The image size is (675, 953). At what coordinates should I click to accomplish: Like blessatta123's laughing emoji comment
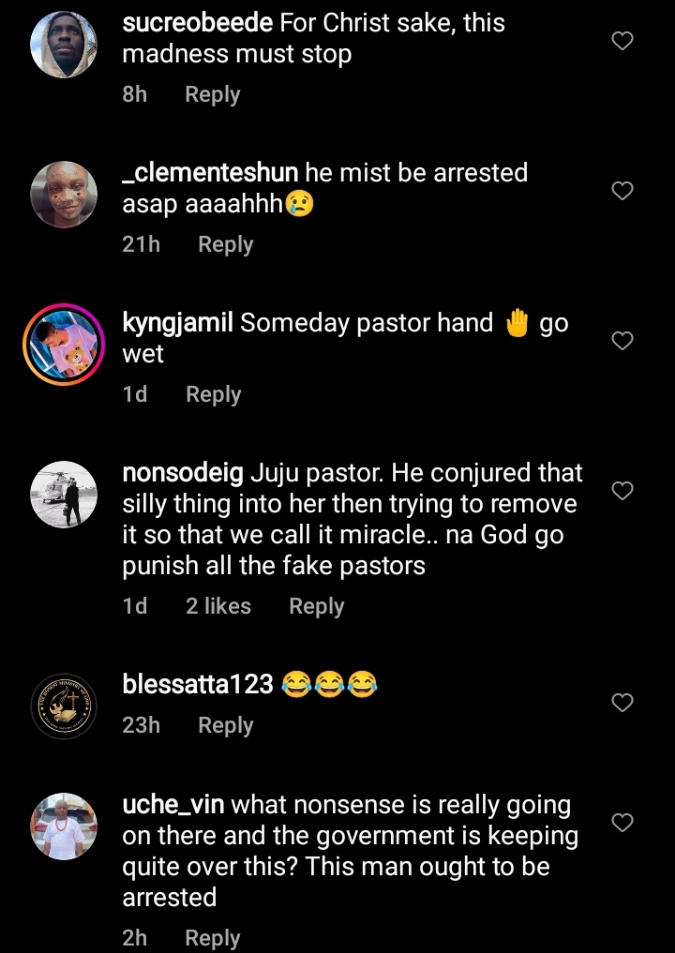pyautogui.click(x=622, y=702)
